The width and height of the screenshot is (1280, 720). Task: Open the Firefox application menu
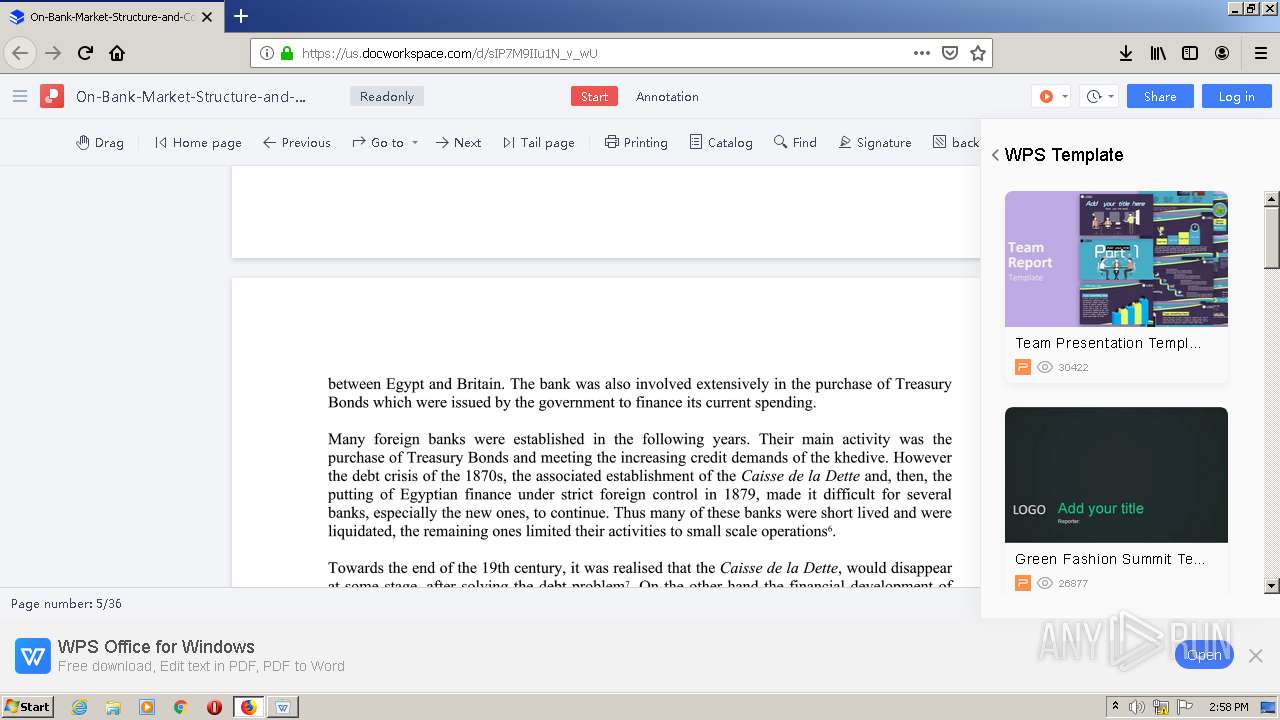(1261, 53)
